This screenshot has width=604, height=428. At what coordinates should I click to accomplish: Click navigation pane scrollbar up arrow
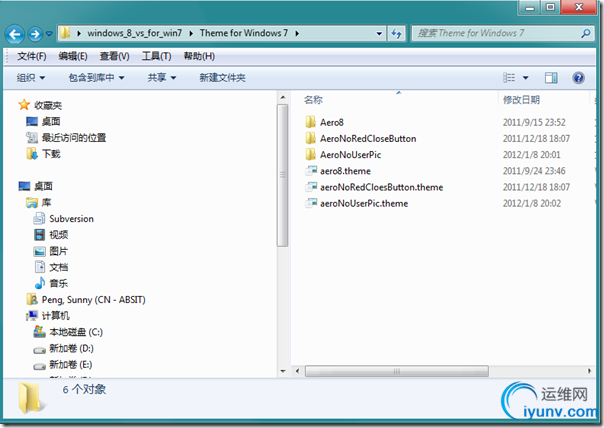click(283, 97)
